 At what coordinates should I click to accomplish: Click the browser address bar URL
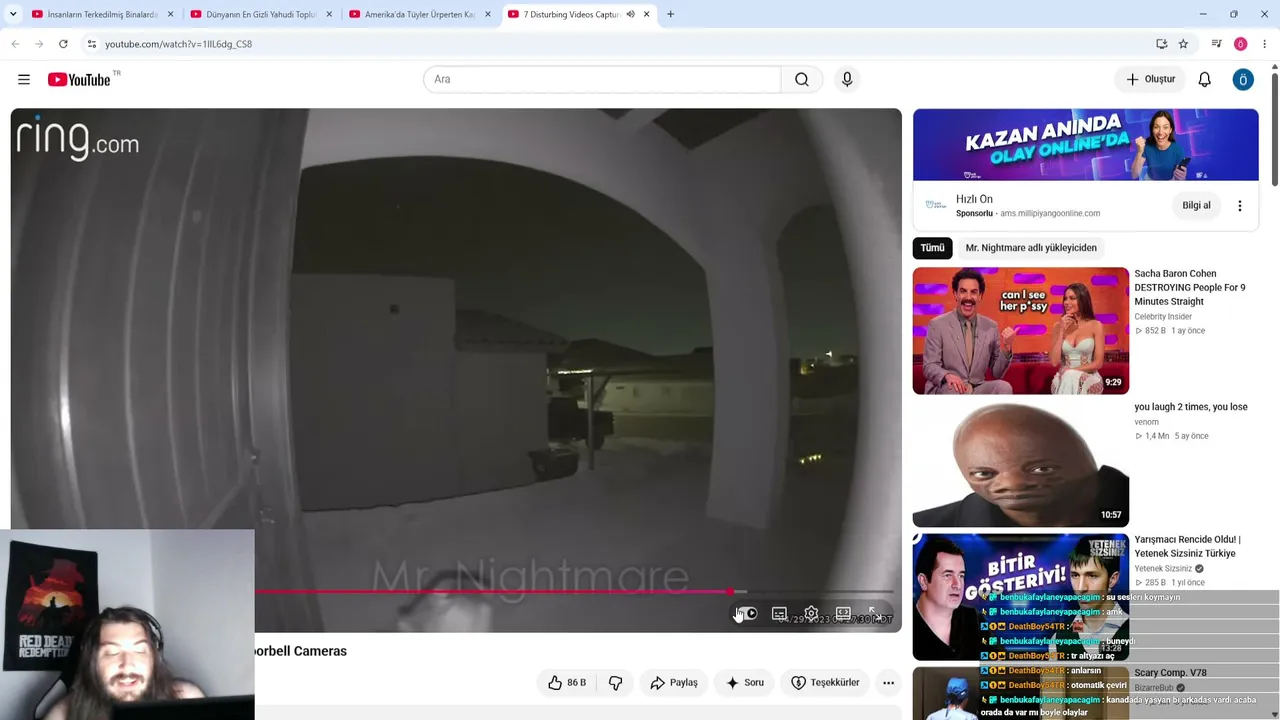tap(178, 44)
